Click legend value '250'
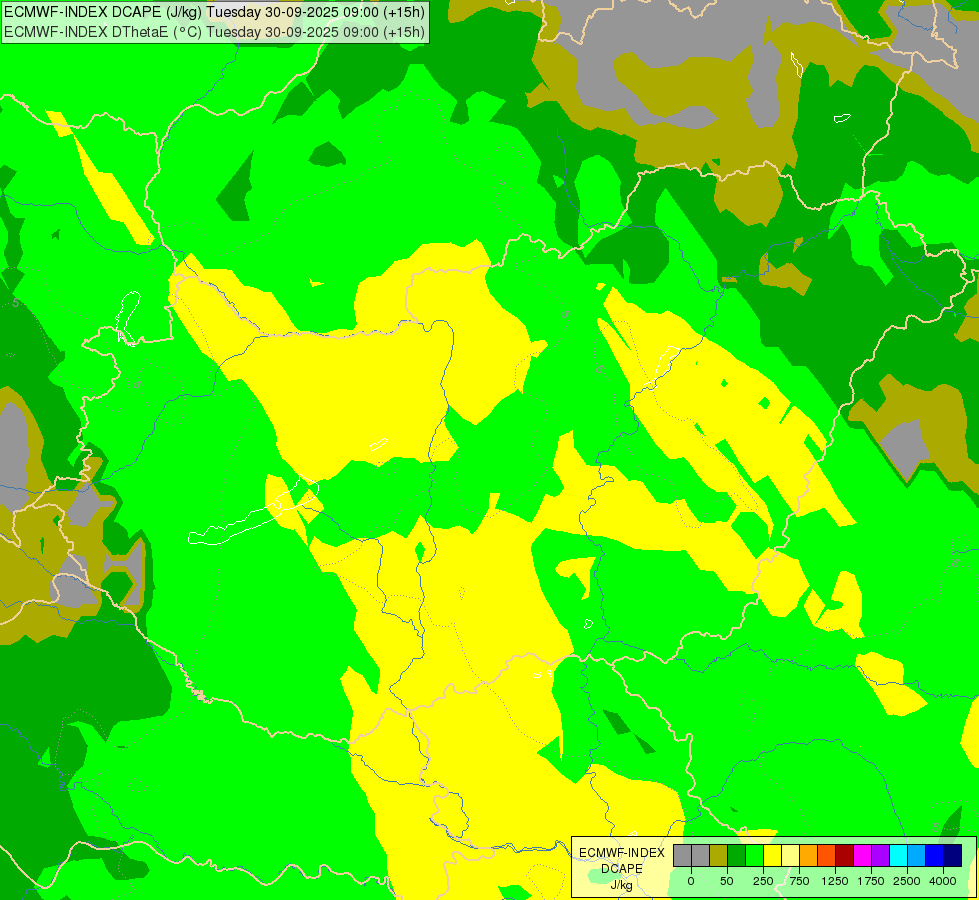The width and height of the screenshot is (979, 900). (x=763, y=881)
